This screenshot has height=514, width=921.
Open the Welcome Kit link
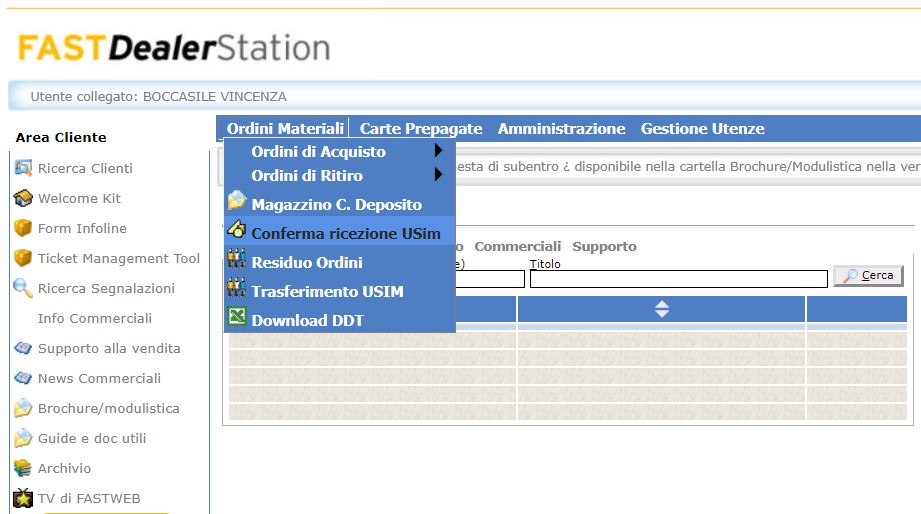[79, 199]
